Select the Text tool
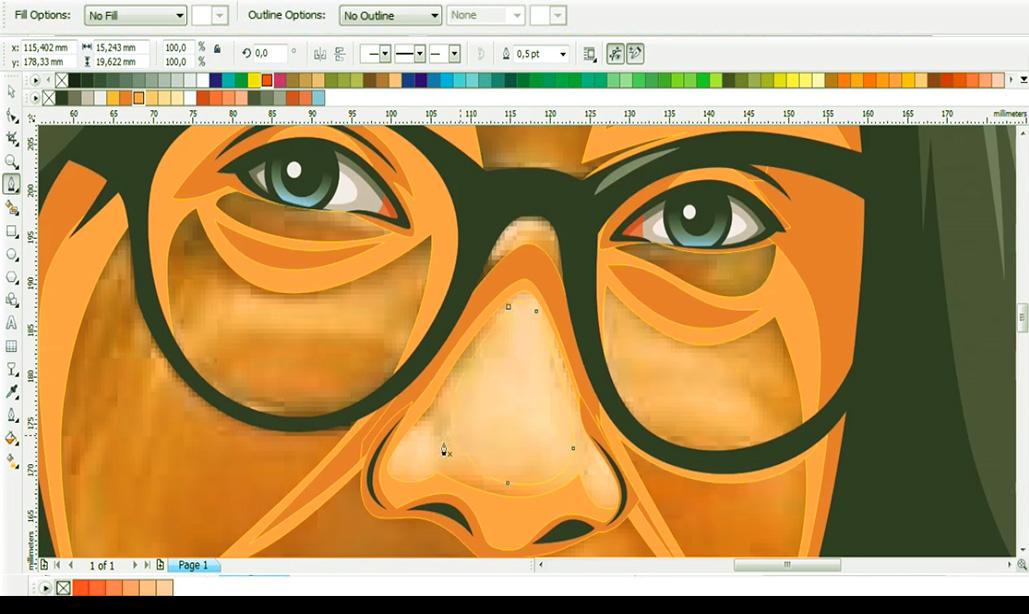Viewport: 1029px width, 614px height. click(12, 323)
